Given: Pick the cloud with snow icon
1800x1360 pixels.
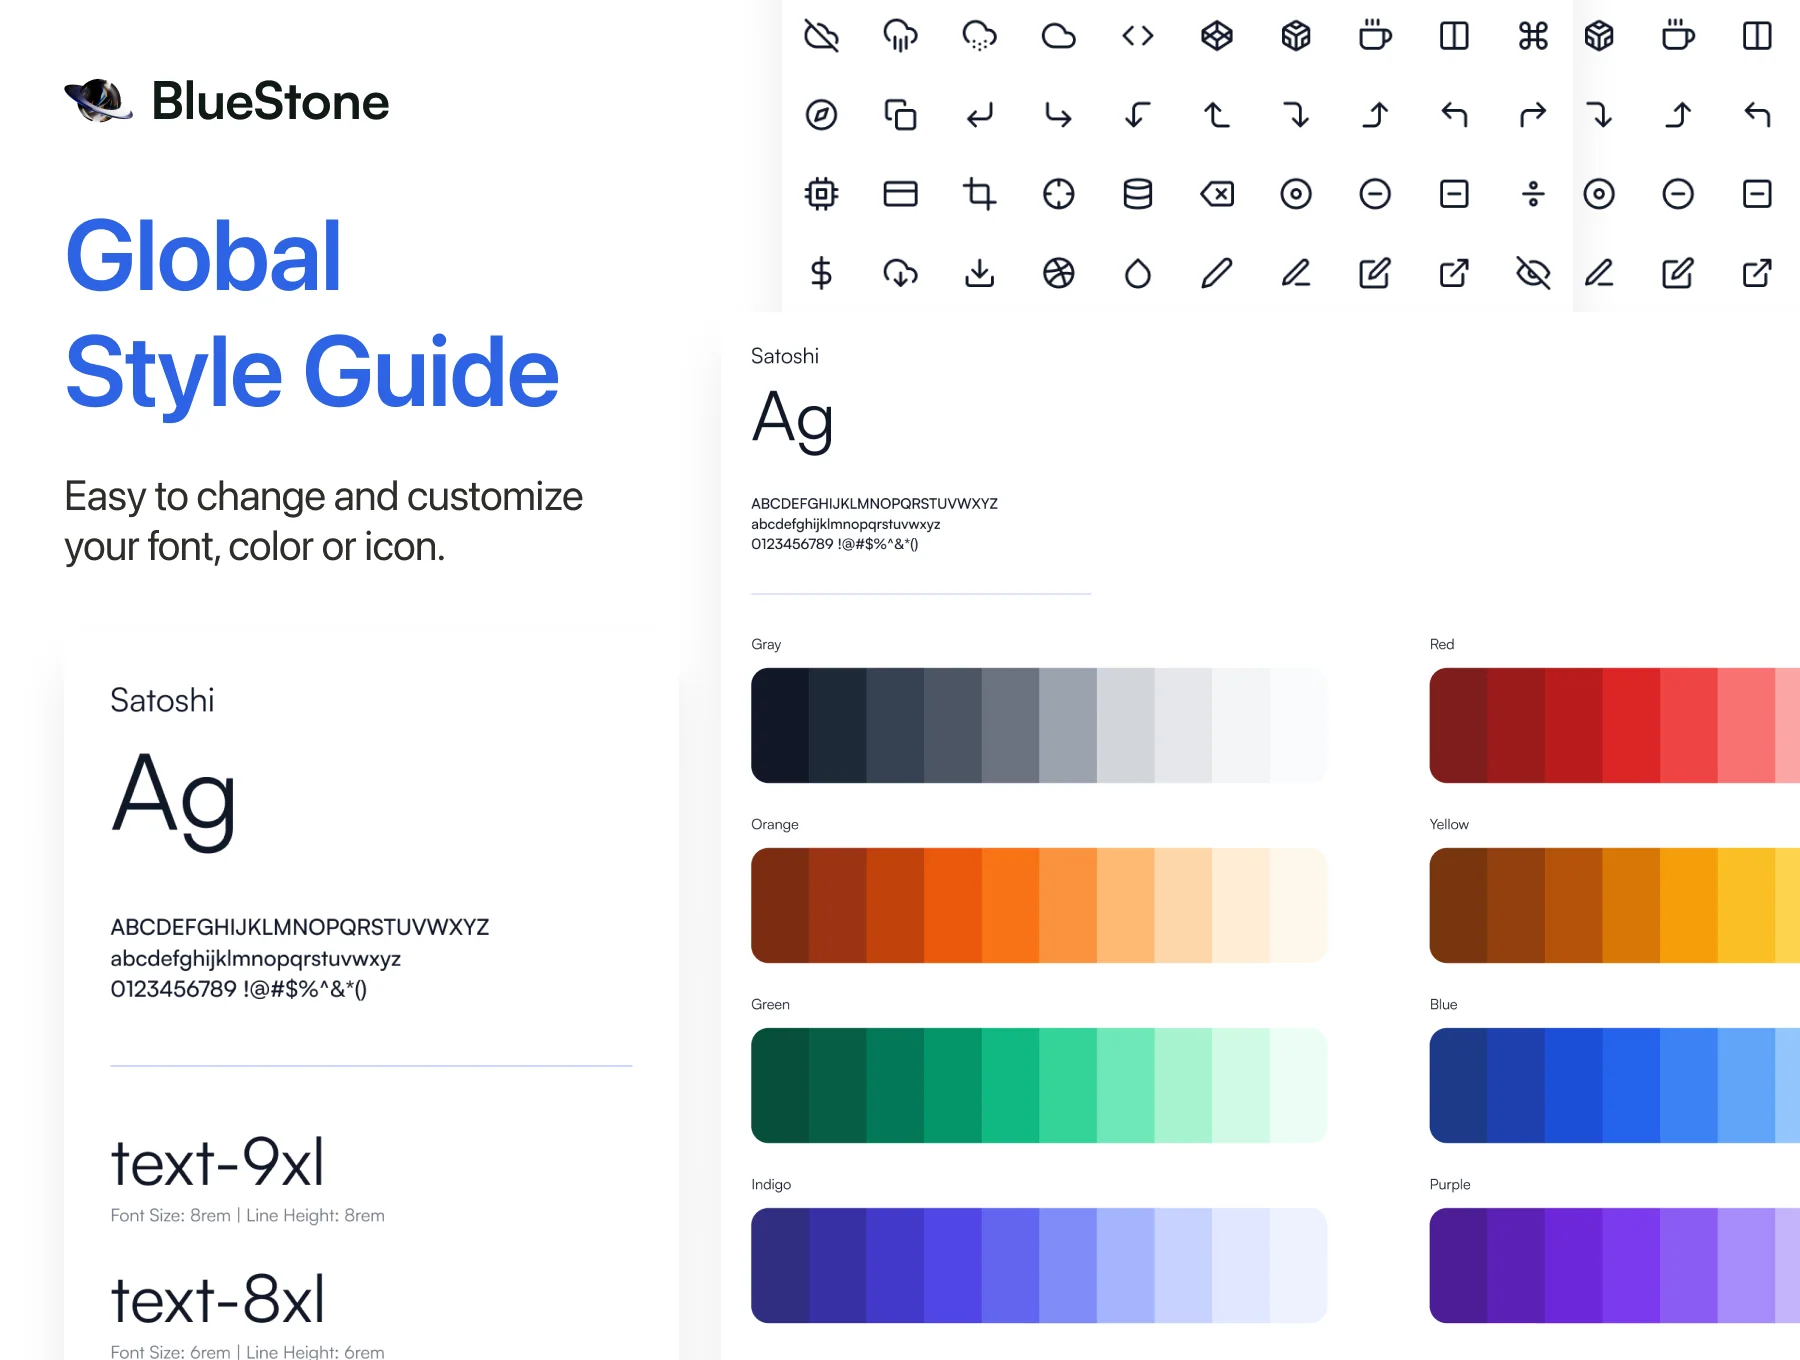Looking at the screenshot, I should 979,36.
